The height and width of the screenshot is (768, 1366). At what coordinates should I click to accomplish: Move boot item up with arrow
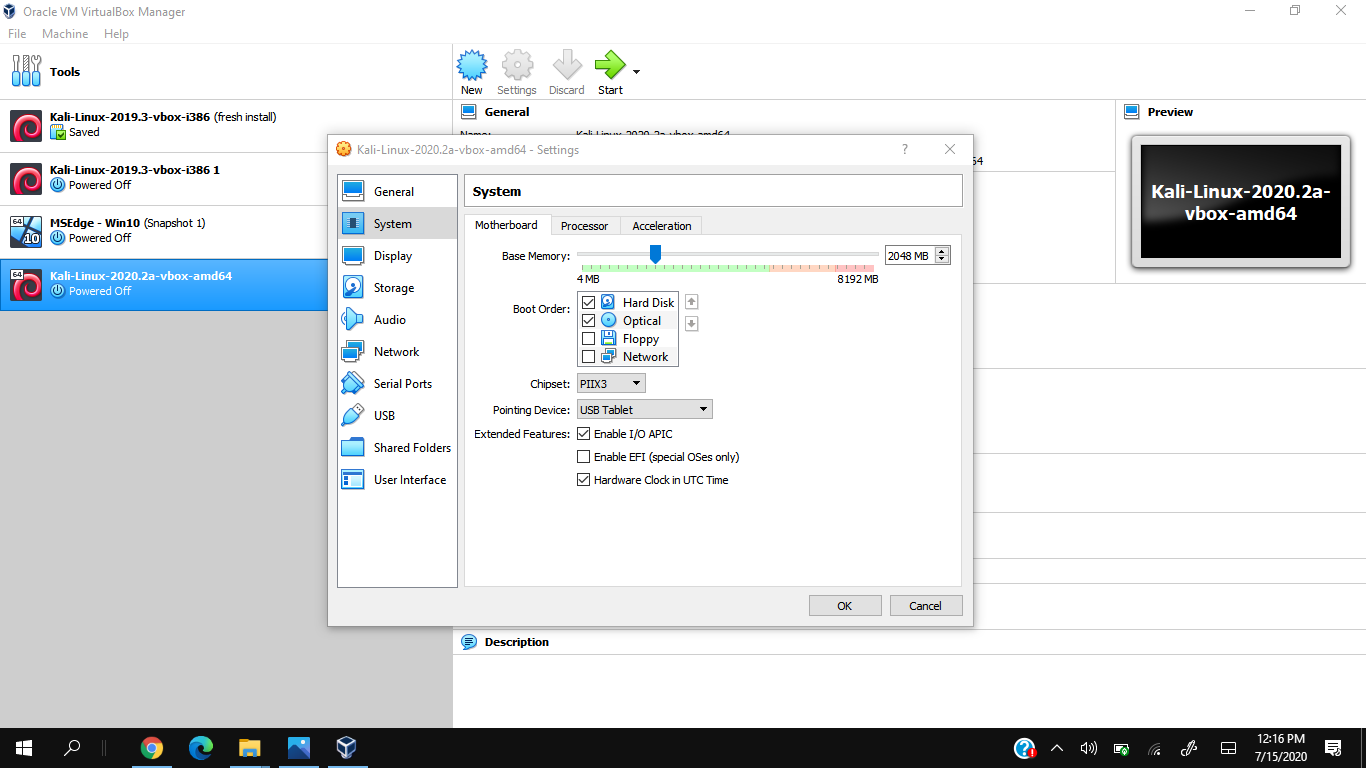tap(691, 302)
